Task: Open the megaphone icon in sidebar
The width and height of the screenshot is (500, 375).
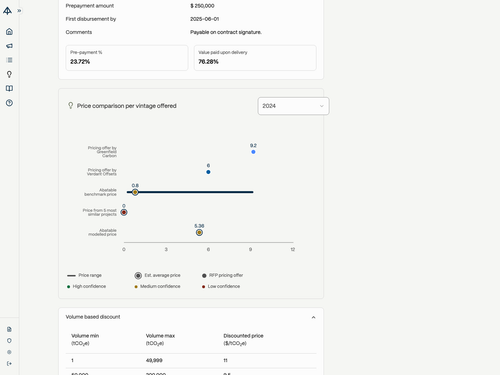Action: click(x=9, y=46)
